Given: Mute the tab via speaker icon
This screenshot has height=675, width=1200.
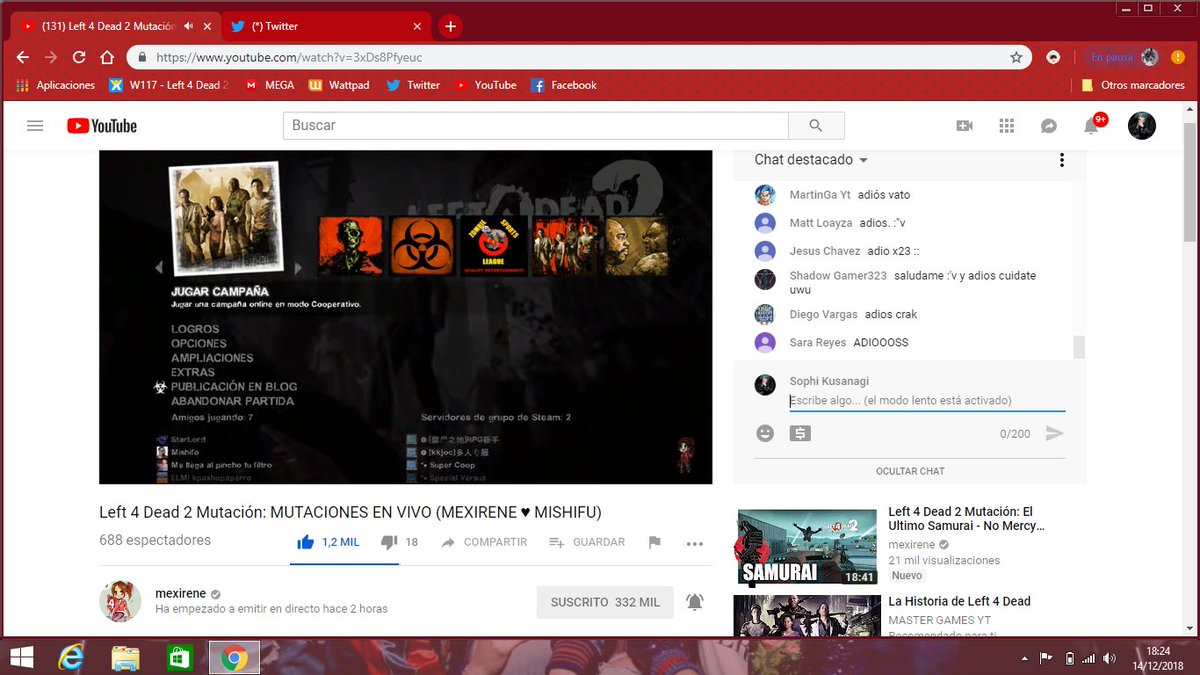Looking at the screenshot, I should pyautogui.click(x=188, y=26).
